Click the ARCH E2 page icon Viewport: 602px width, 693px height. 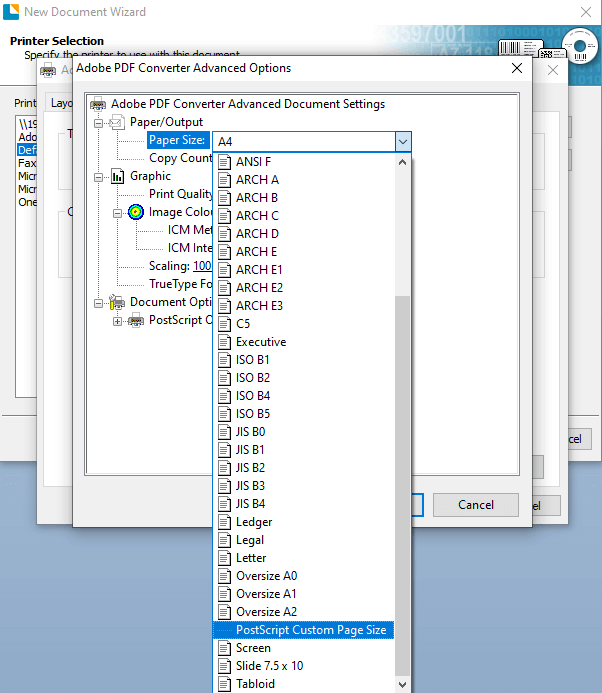(x=225, y=288)
